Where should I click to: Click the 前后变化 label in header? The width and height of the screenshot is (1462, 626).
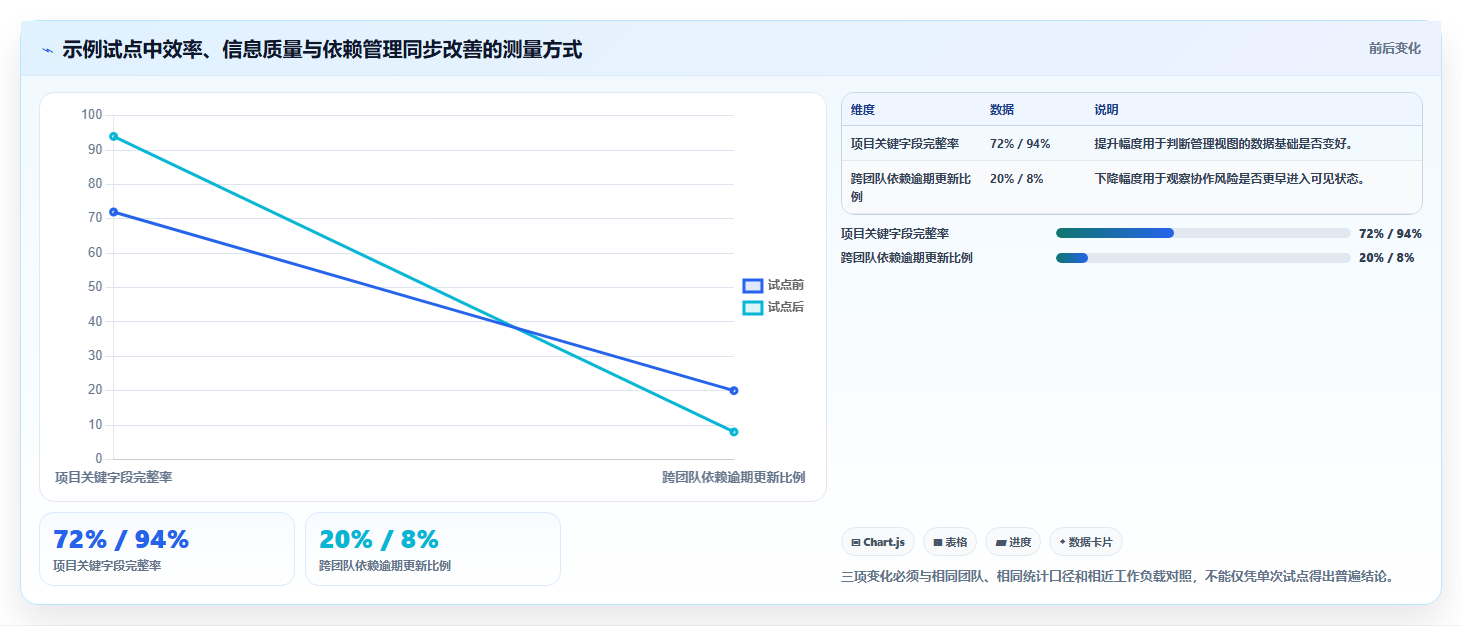pyautogui.click(x=1395, y=49)
